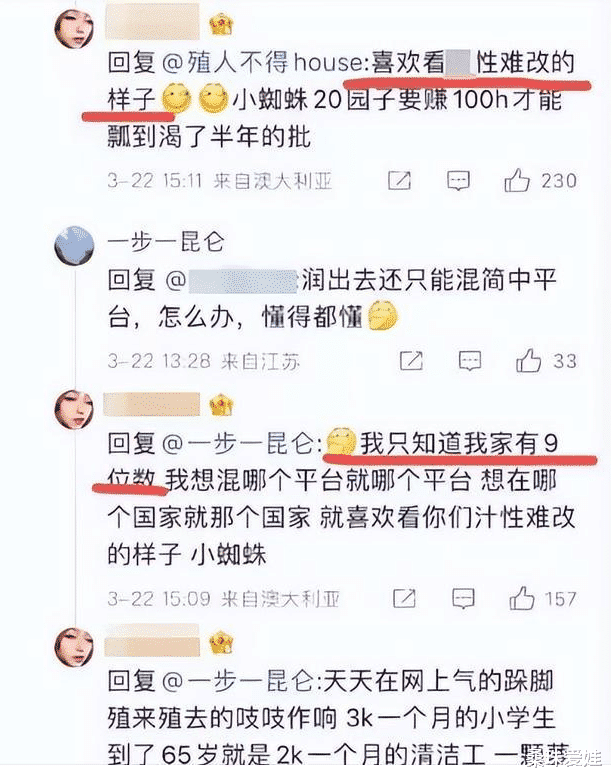Repost the 3-22 15:11 comment
Image resolution: width=611 pixels, height=779 pixels.
click(399, 180)
